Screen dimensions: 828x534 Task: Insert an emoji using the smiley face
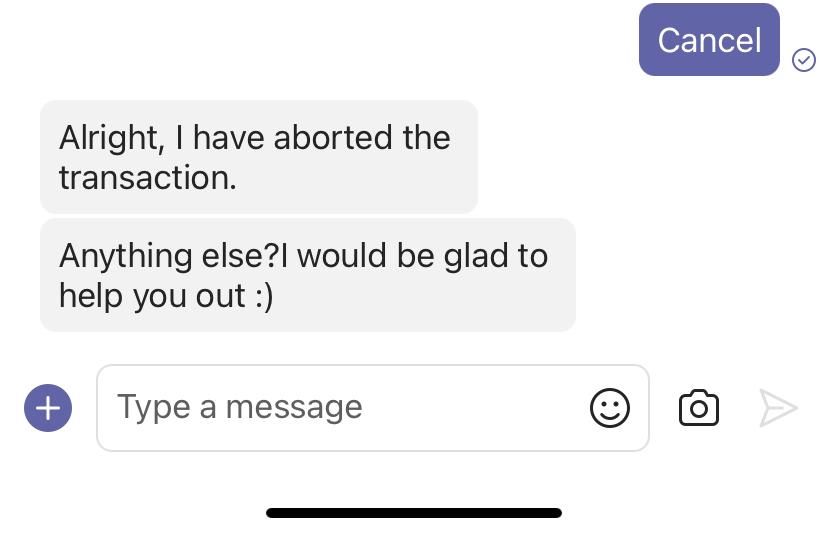[610, 408]
